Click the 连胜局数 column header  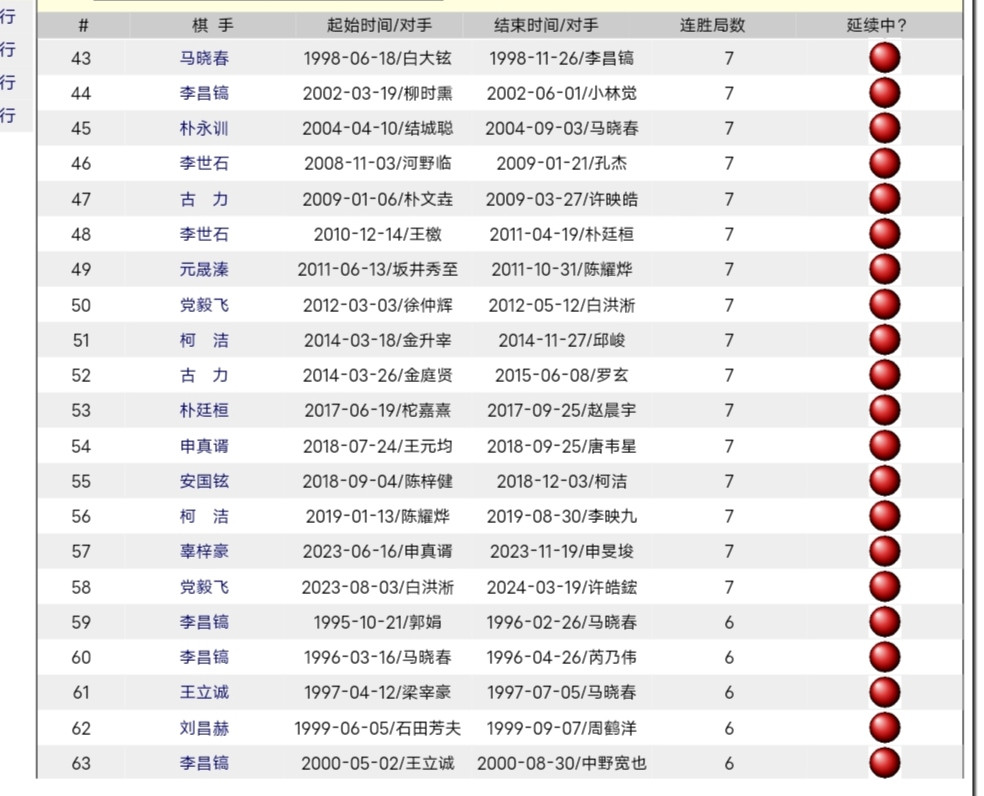[712, 25]
